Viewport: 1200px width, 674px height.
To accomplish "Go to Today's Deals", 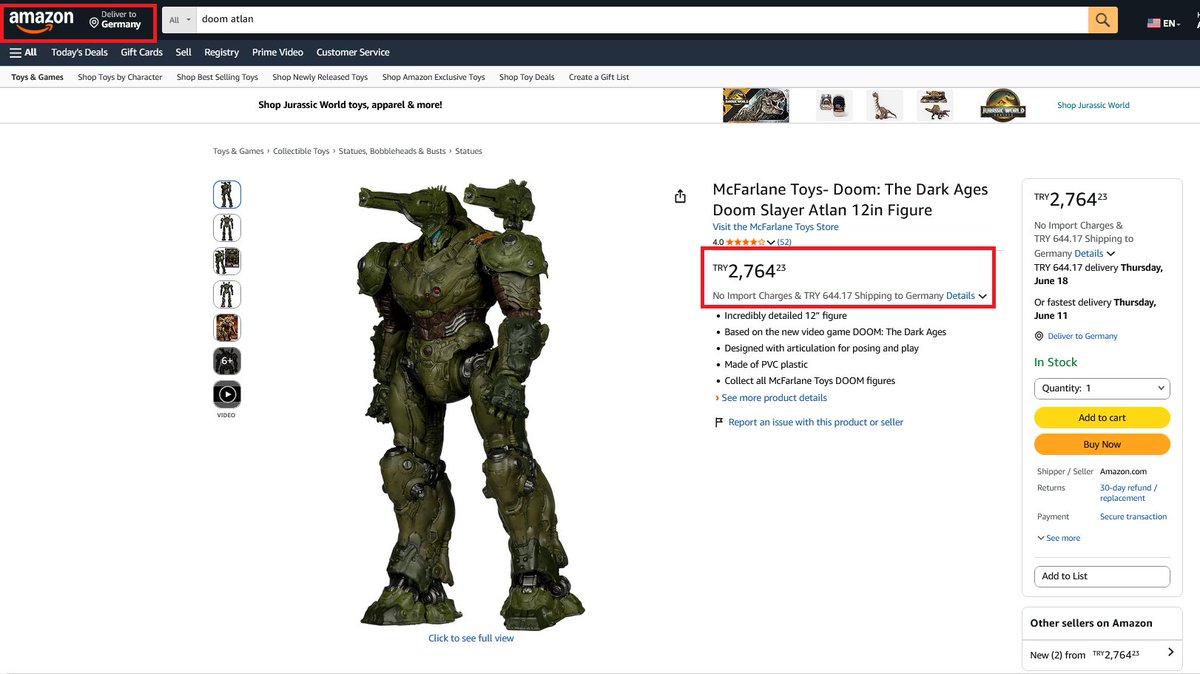I will coord(80,52).
